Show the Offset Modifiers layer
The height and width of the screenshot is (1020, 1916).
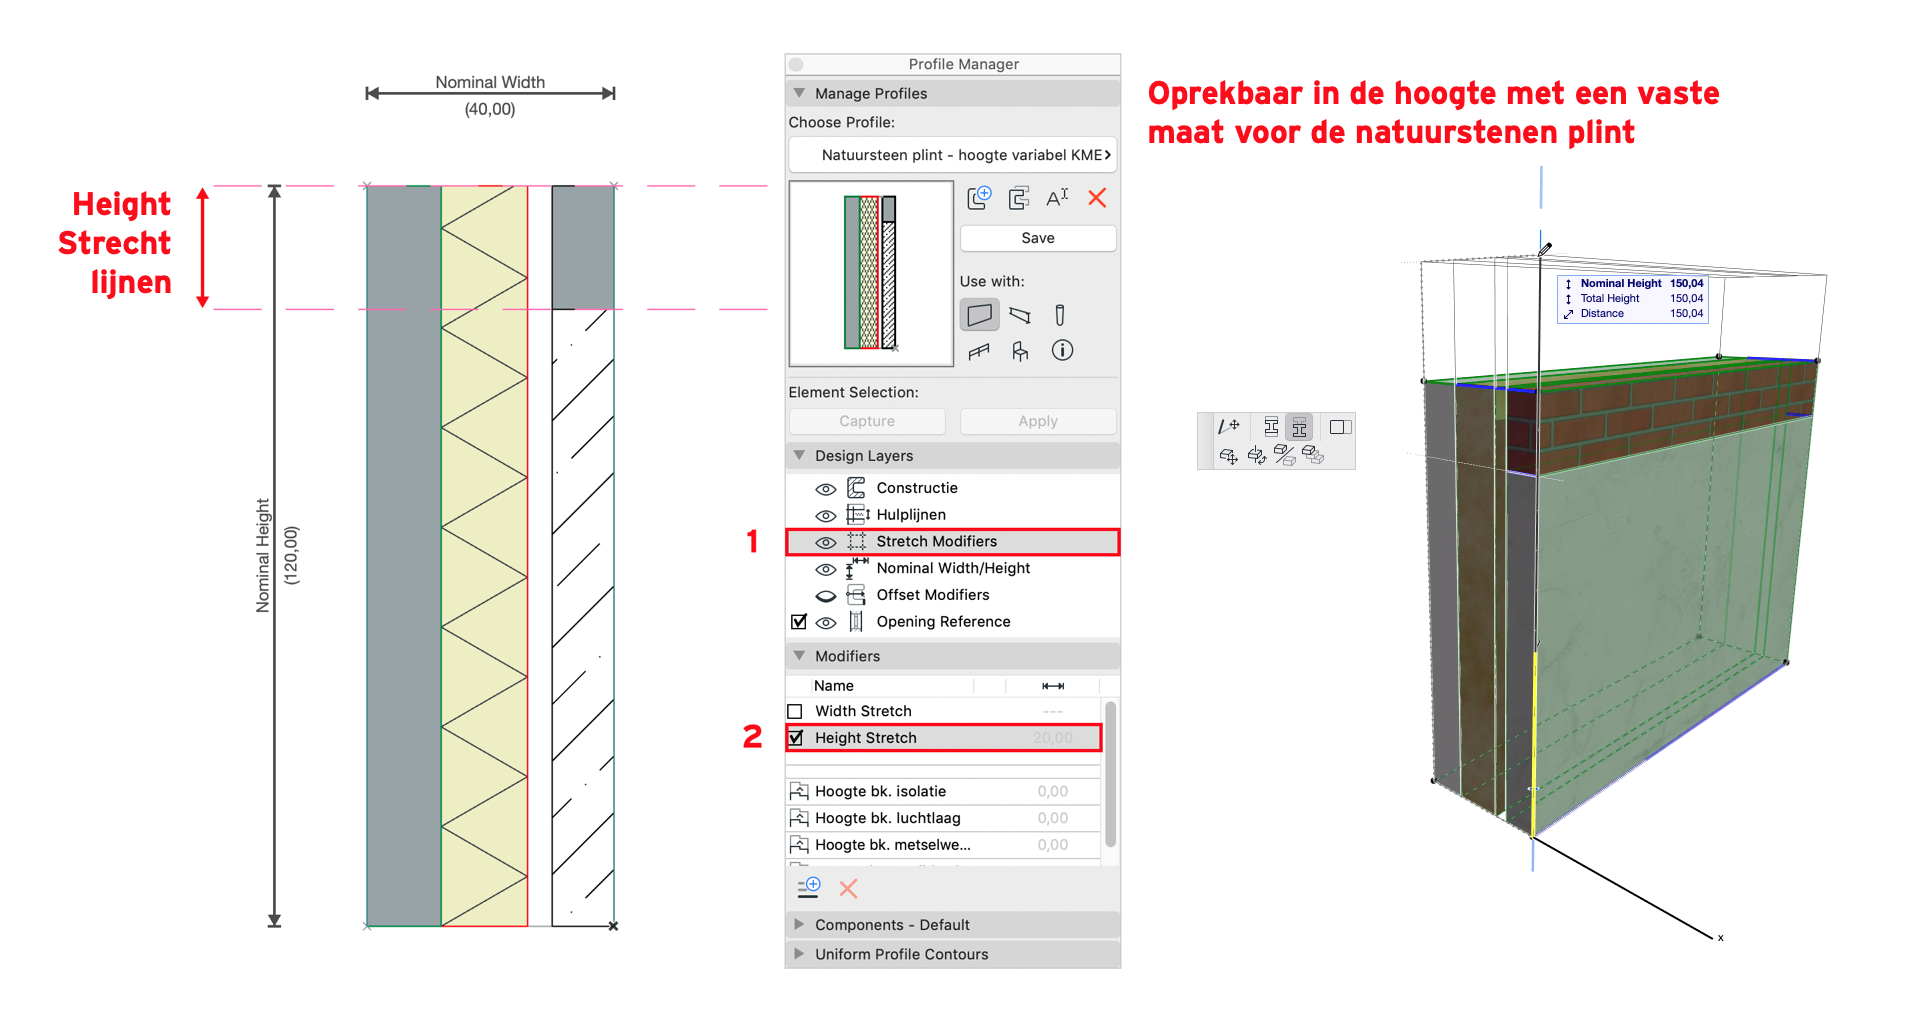point(826,596)
